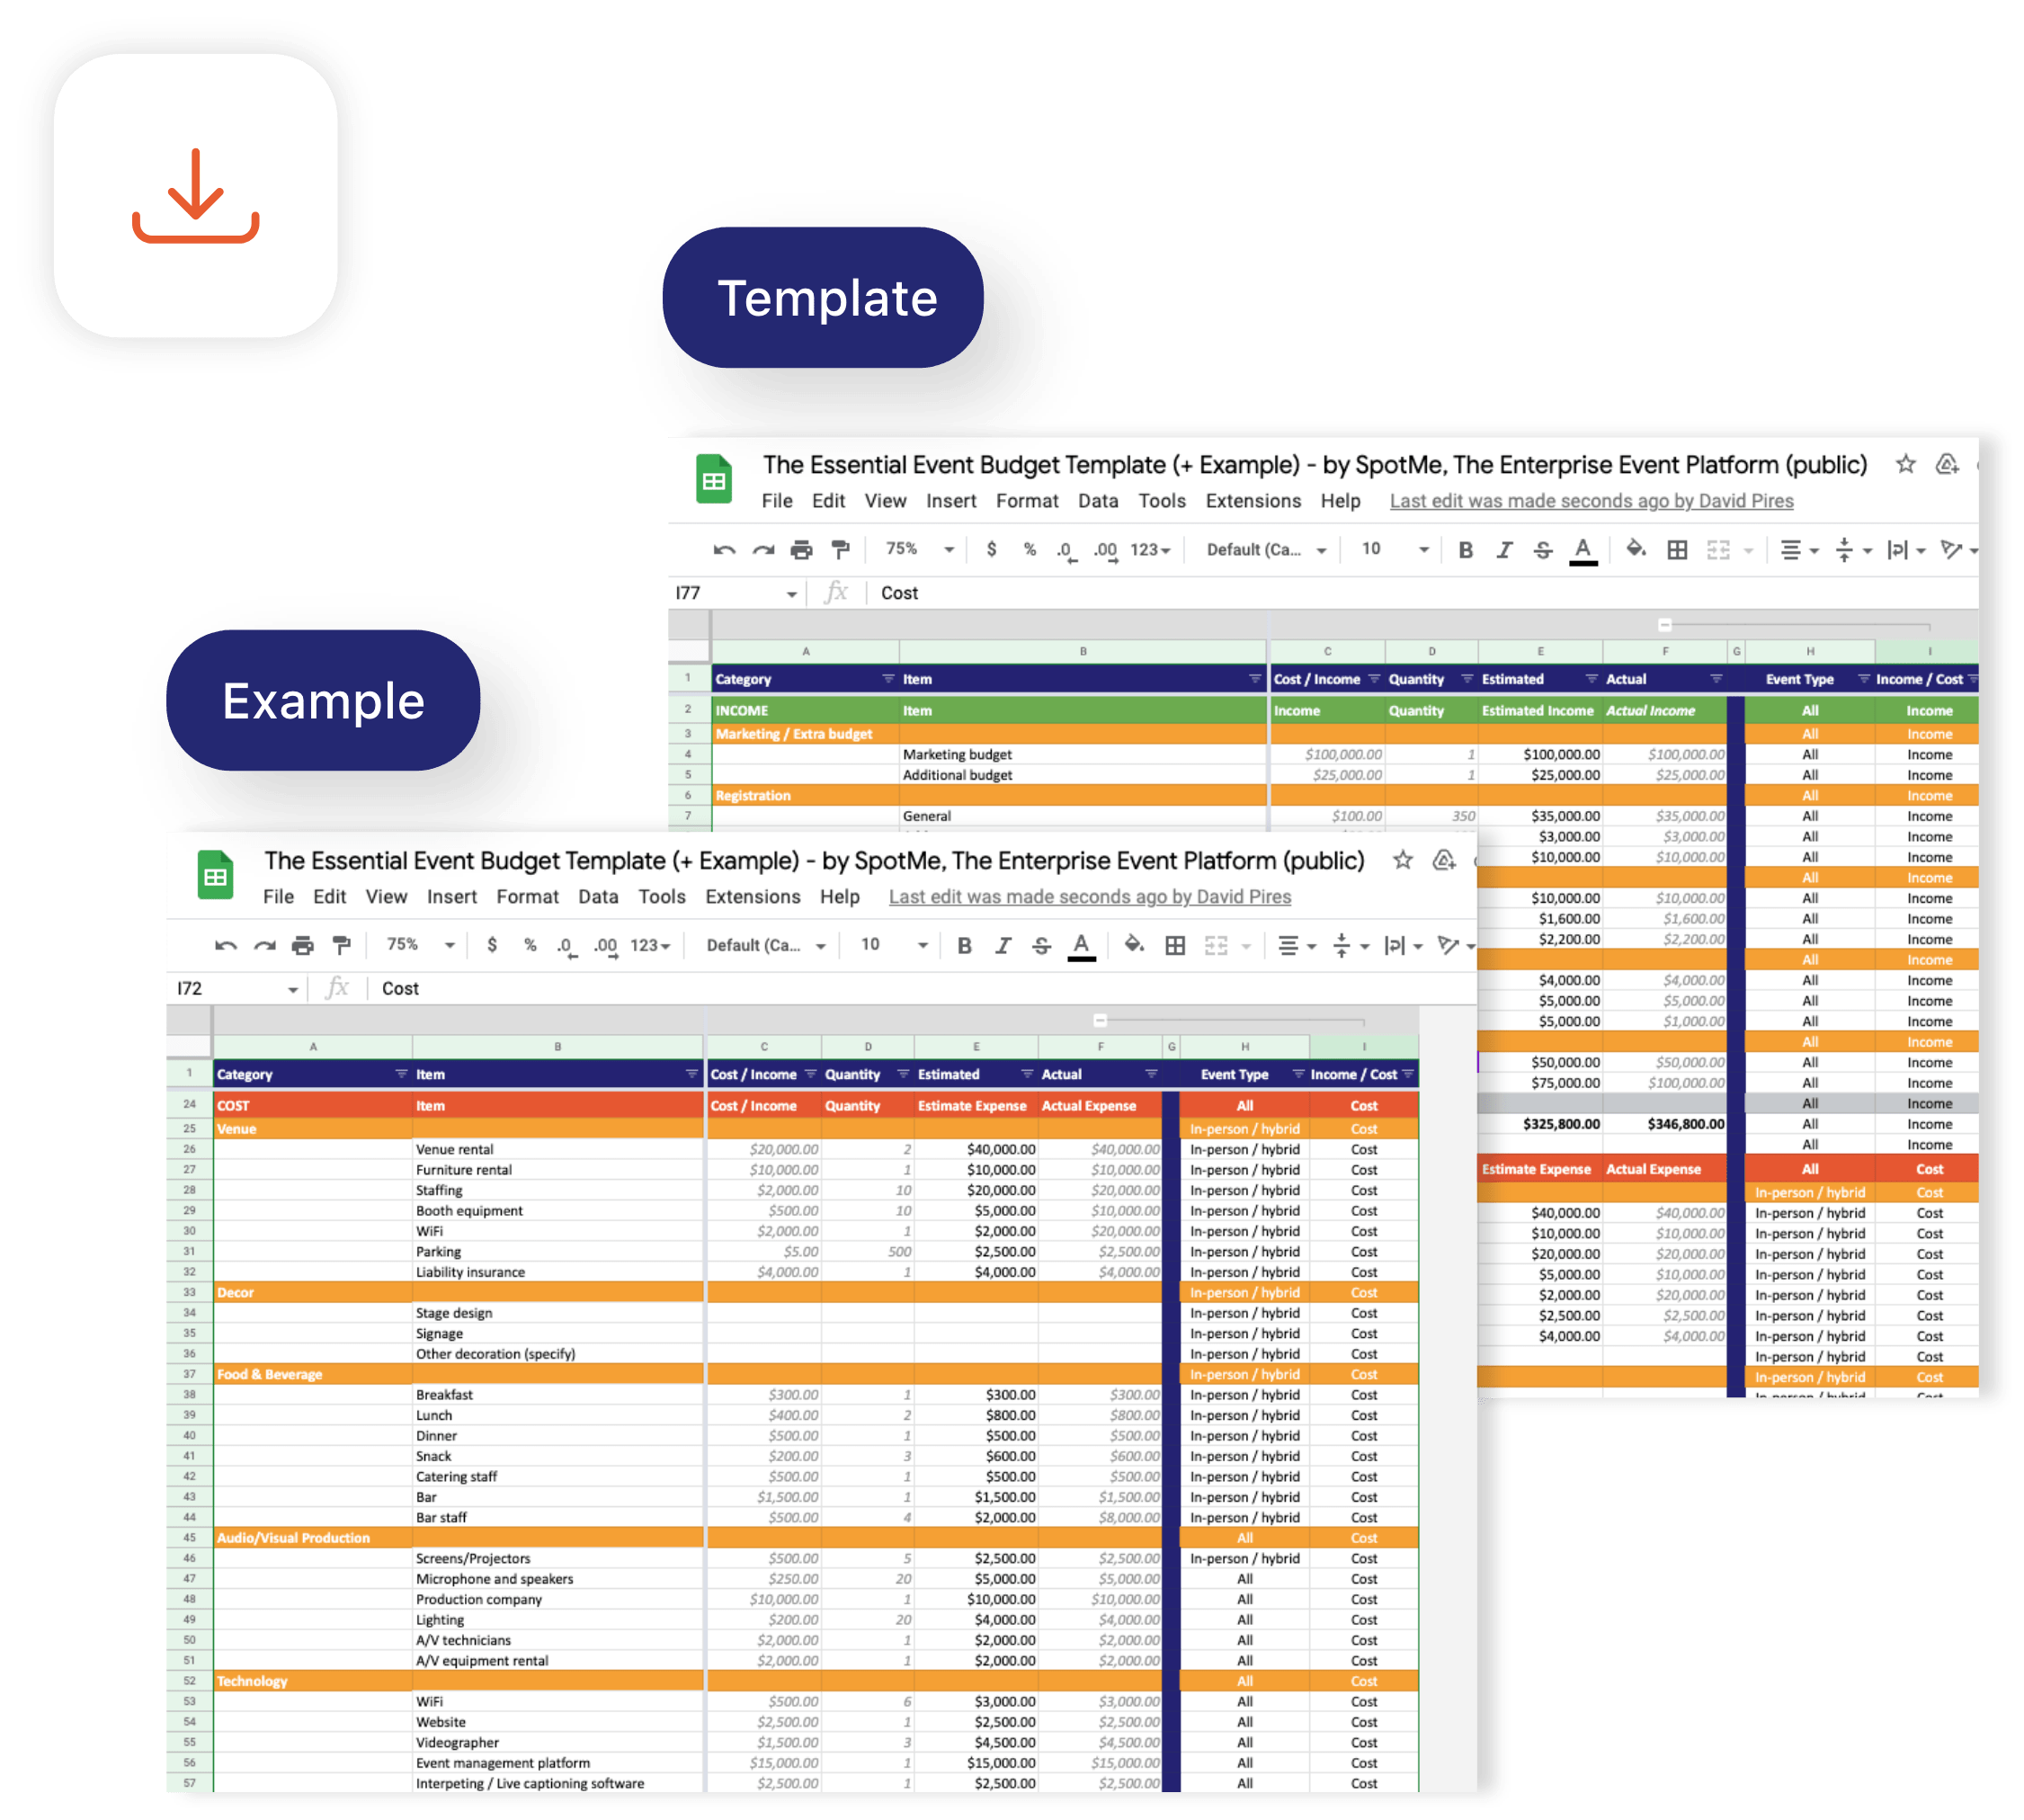Toggle bold formatting
The image size is (2024, 1820).
point(964,945)
